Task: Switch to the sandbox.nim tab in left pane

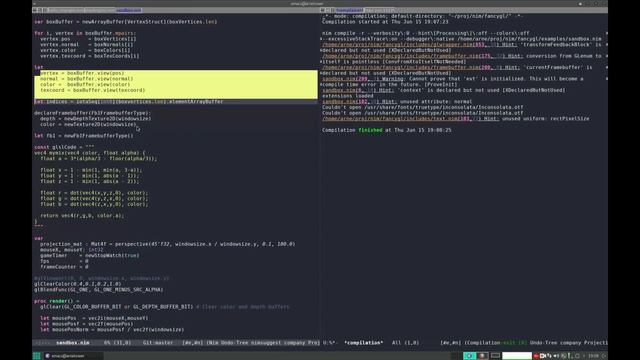Action: (x=129, y=10)
